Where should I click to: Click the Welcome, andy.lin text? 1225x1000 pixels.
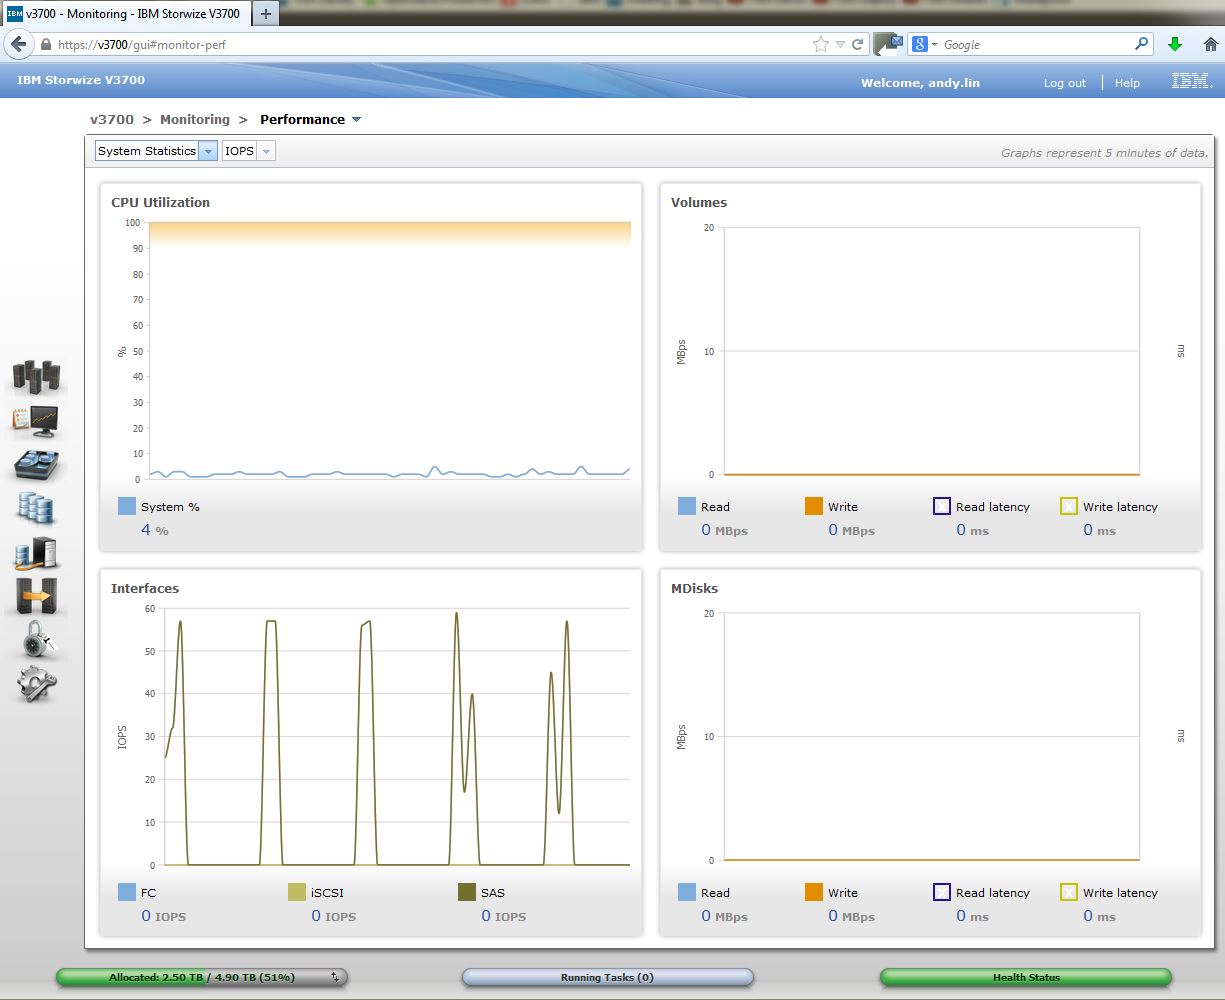[x=920, y=83]
